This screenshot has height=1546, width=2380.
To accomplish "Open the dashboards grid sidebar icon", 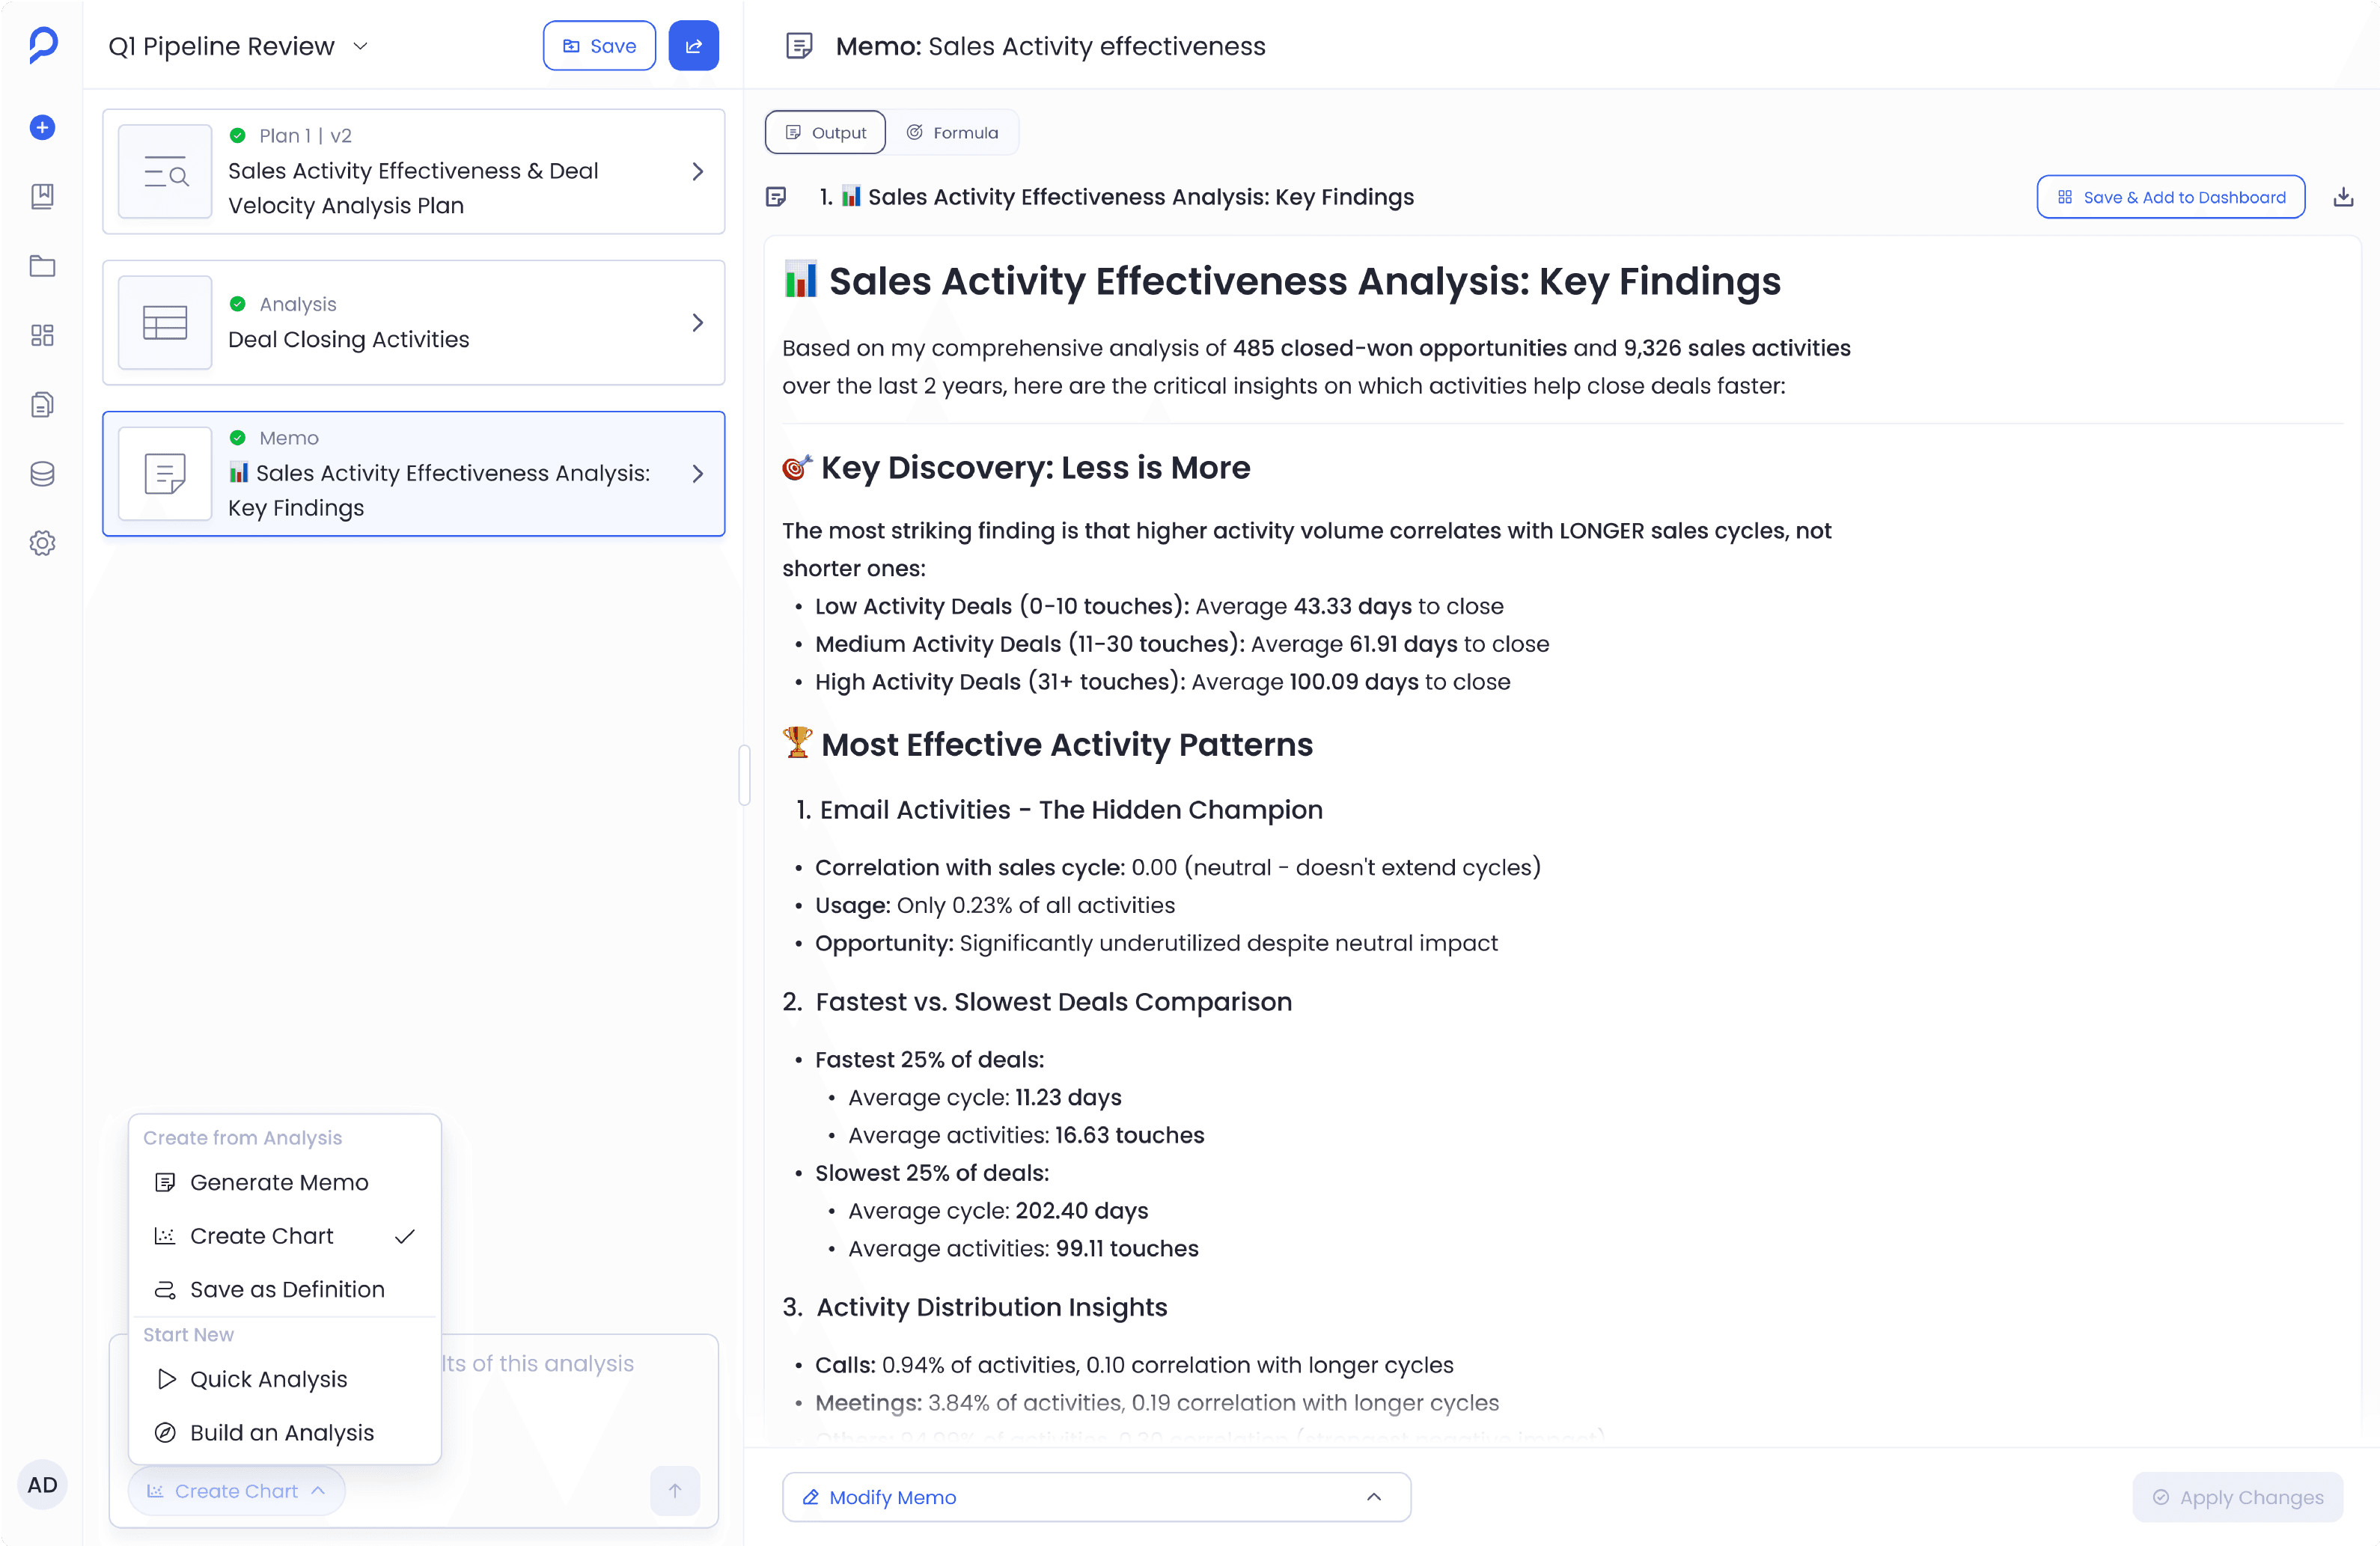I will (42, 335).
